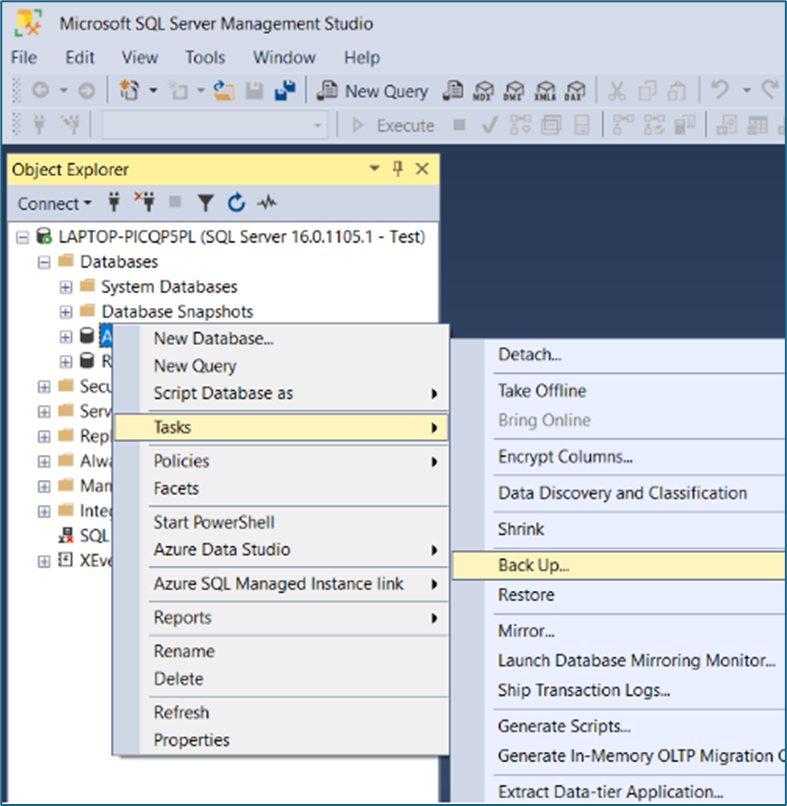Expand the System Databases node
Viewport: 787px width, 806px height.
point(65,286)
